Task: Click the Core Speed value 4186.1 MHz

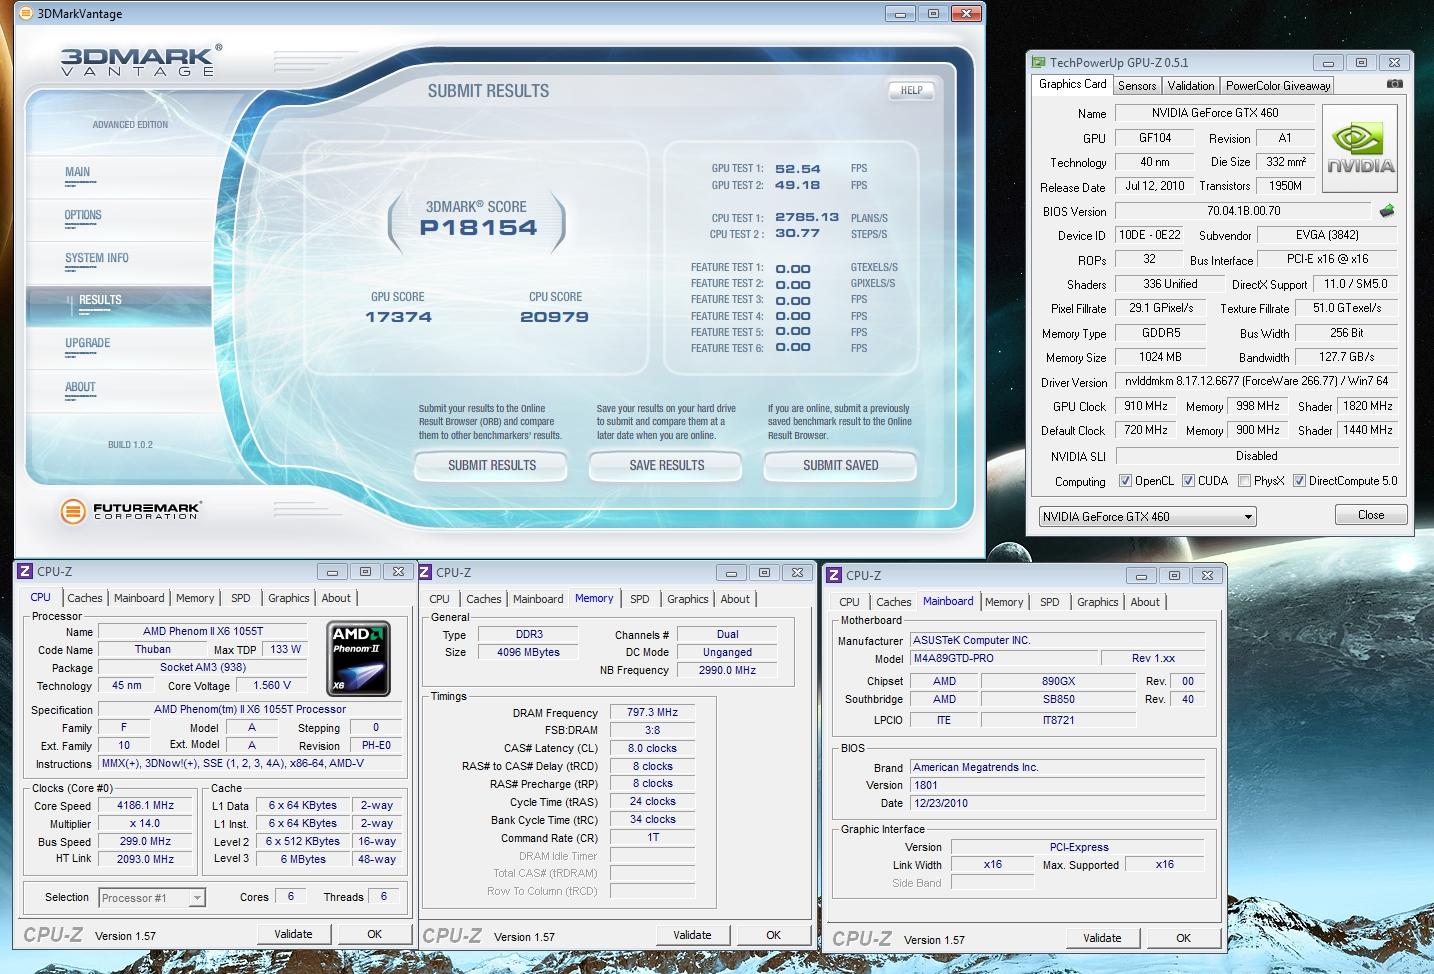Action: 146,805
